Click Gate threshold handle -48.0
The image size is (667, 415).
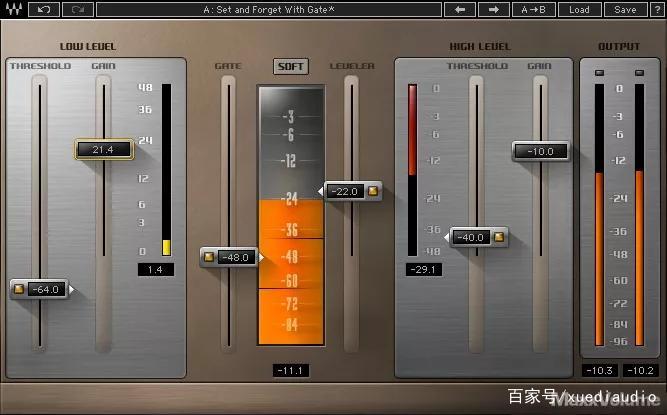230,257
